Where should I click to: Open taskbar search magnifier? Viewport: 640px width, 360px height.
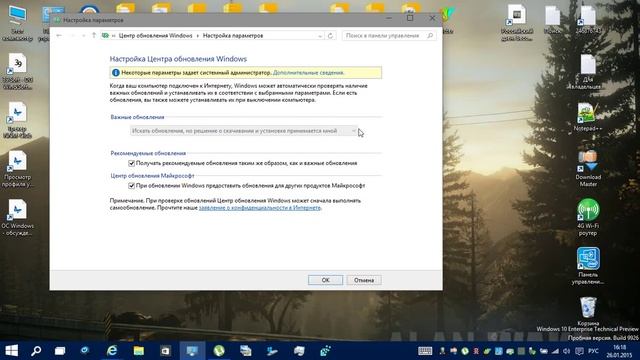click(36, 351)
